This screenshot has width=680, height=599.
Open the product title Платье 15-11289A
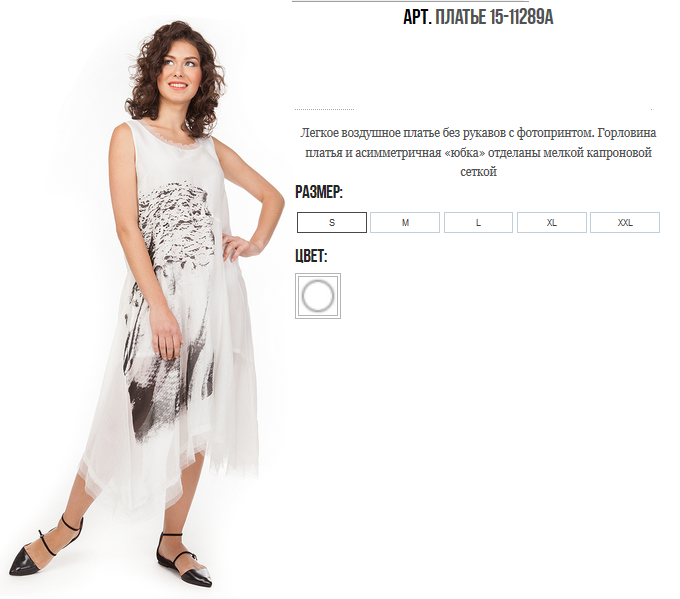(494, 17)
